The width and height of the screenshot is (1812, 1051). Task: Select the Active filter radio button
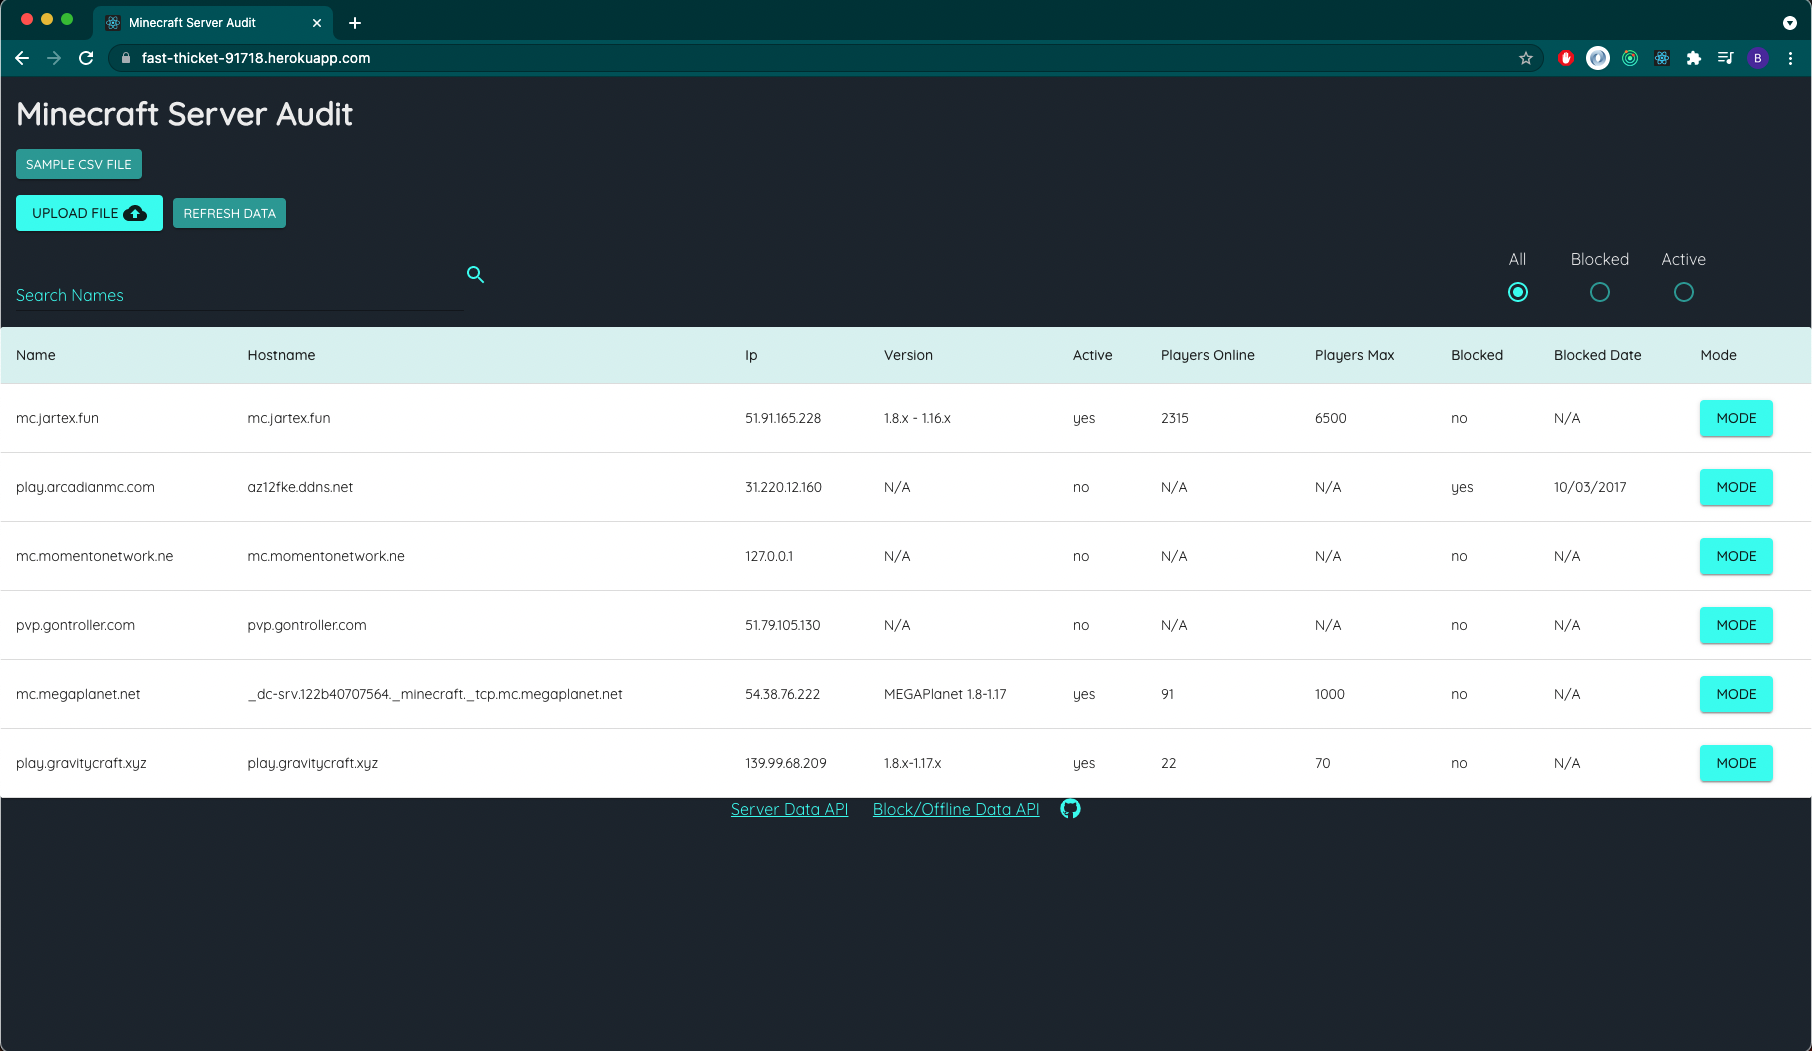pyautogui.click(x=1684, y=292)
